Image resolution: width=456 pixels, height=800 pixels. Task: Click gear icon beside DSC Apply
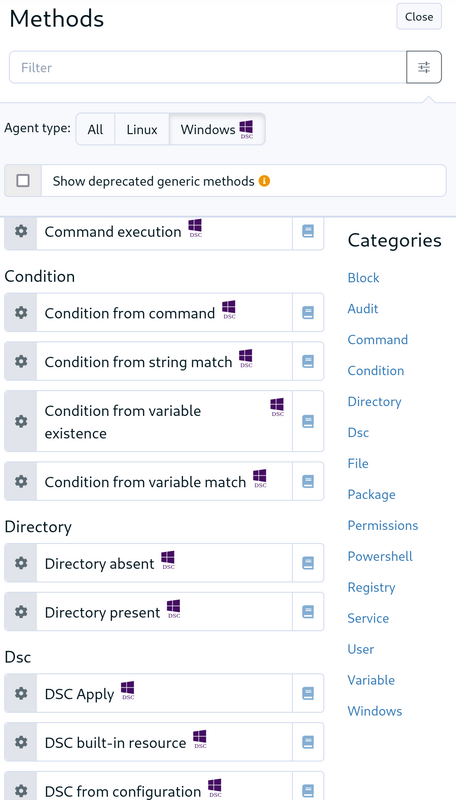(x=21, y=693)
